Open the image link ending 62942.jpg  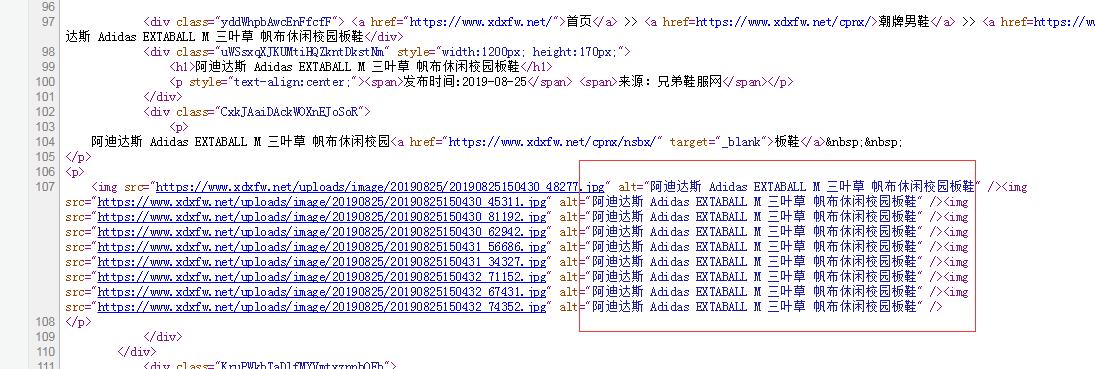tap(322, 232)
